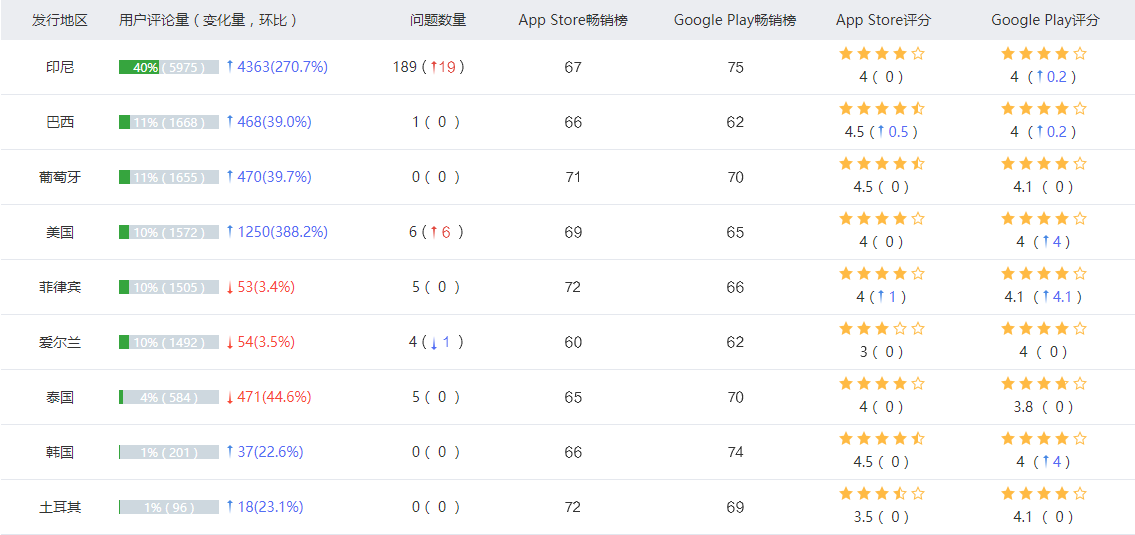
Task: Click Brazil's 468(39.0%) review change
Action: (x=274, y=122)
